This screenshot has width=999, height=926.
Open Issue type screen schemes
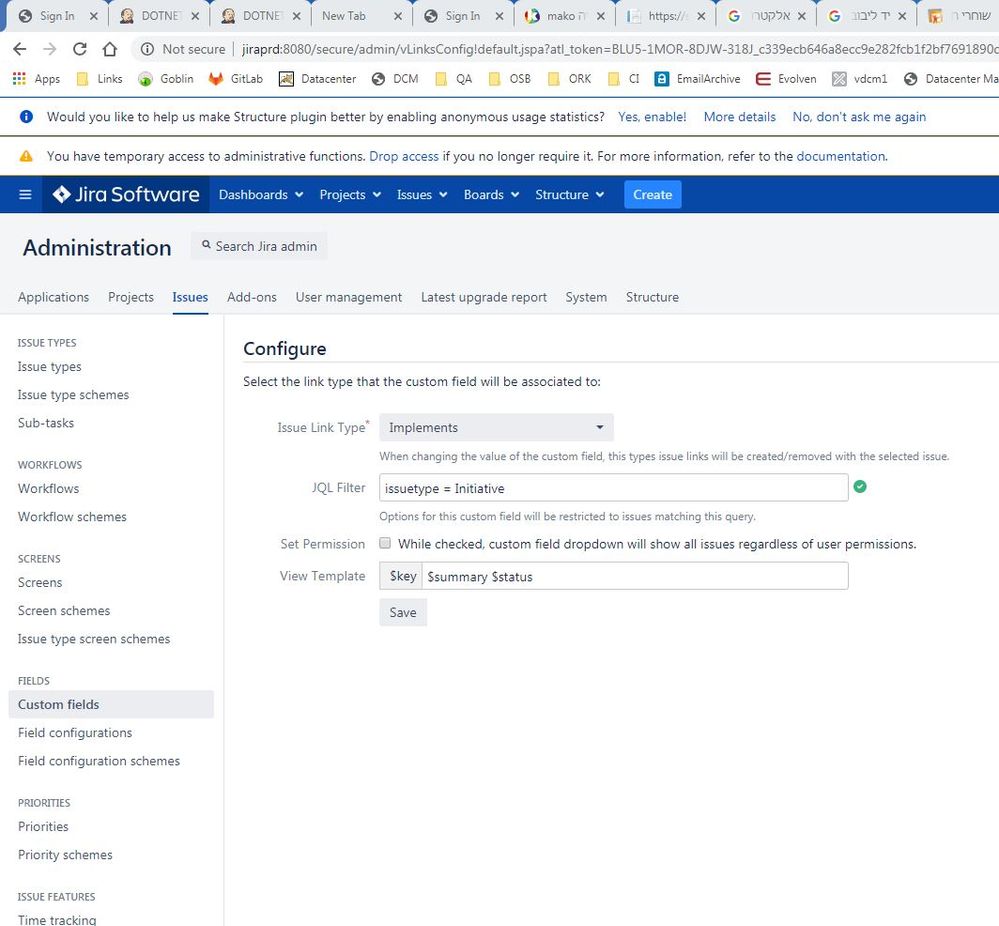tap(94, 639)
